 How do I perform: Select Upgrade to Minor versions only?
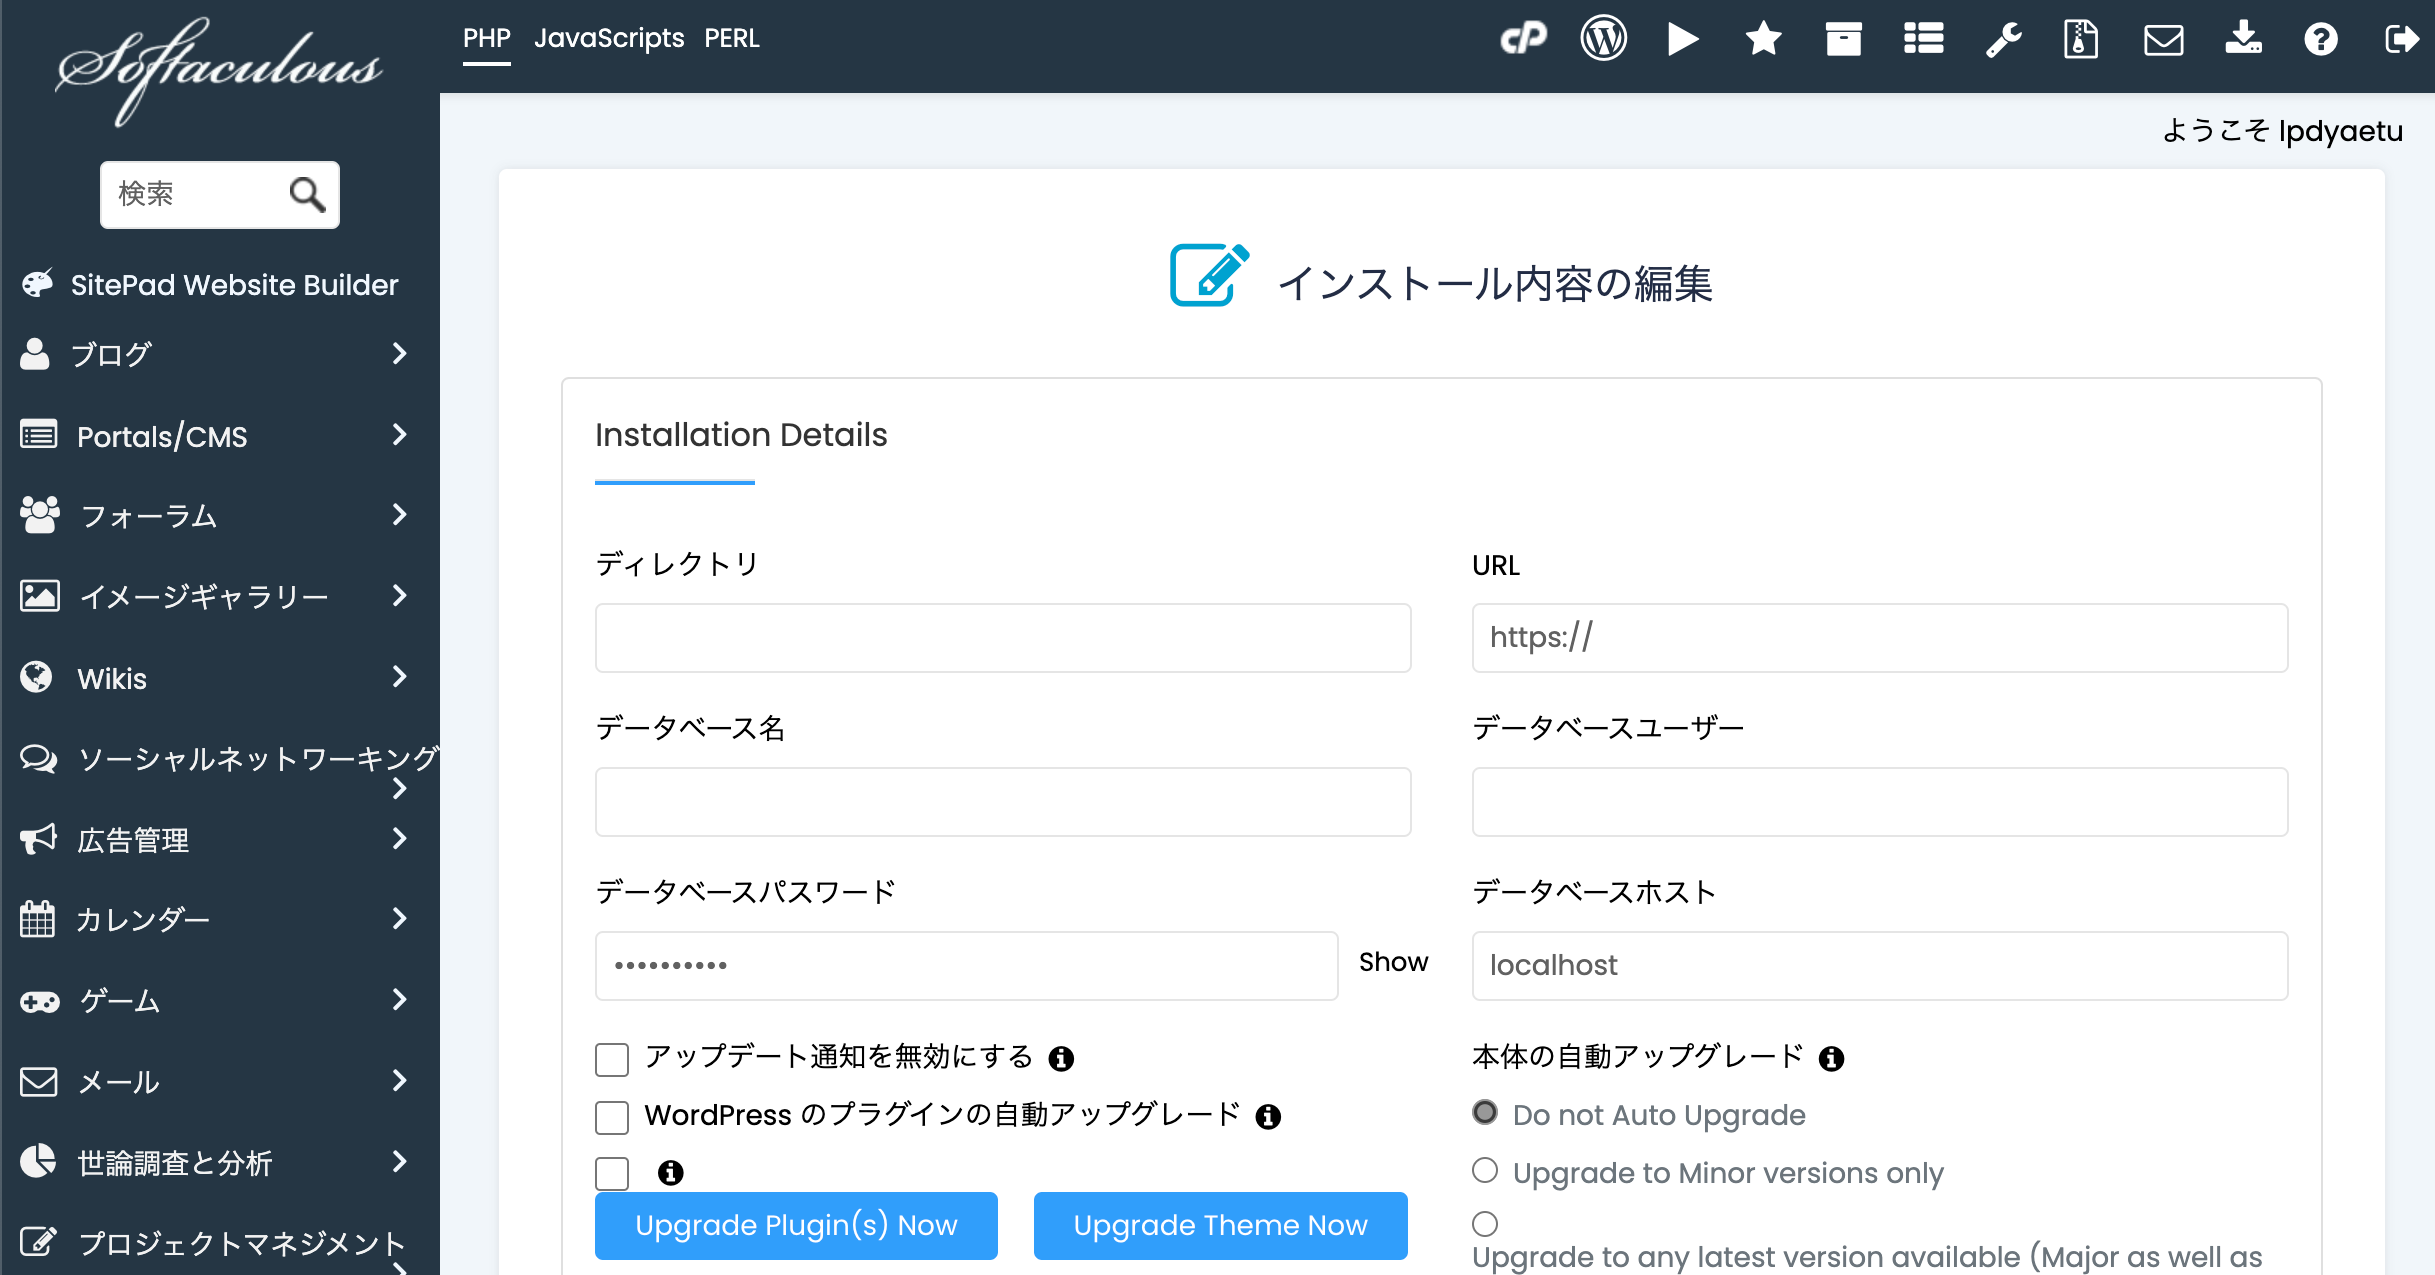click(1485, 1170)
